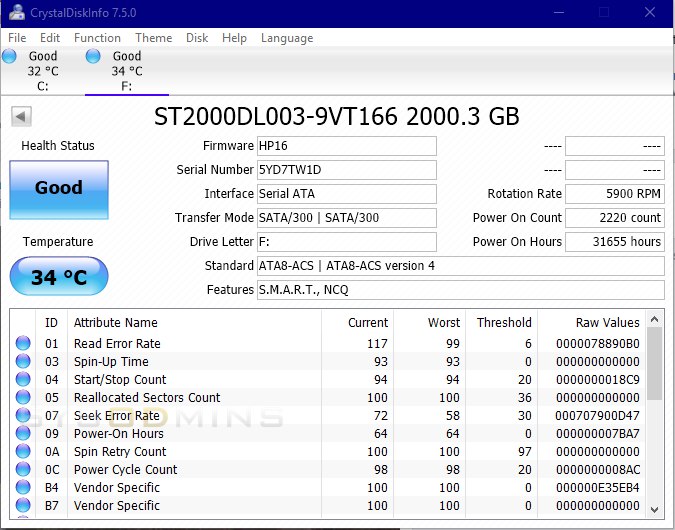Select the Reallocated Sectors Count row
The image size is (675, 530).
[328, 397]
